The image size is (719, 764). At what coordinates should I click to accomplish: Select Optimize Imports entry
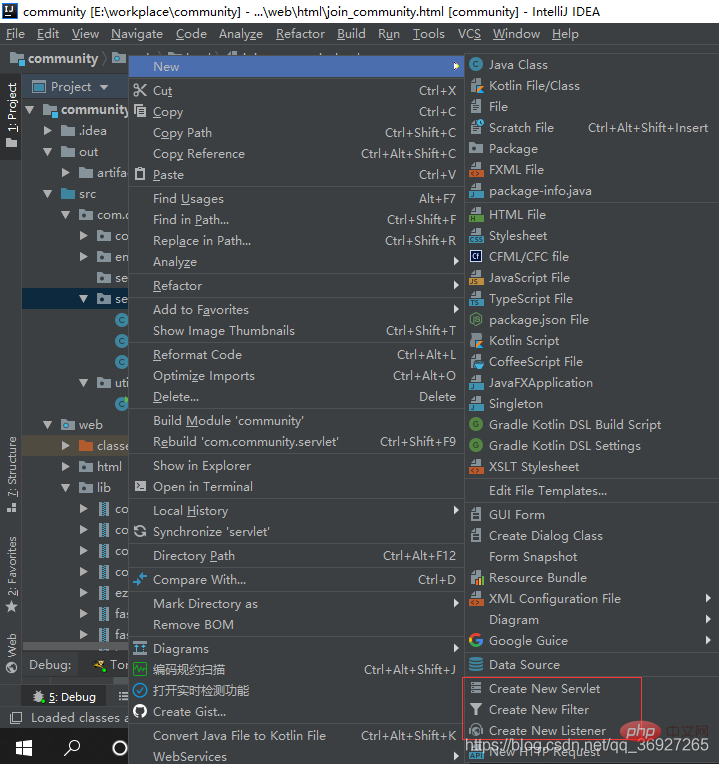[296, 376]
